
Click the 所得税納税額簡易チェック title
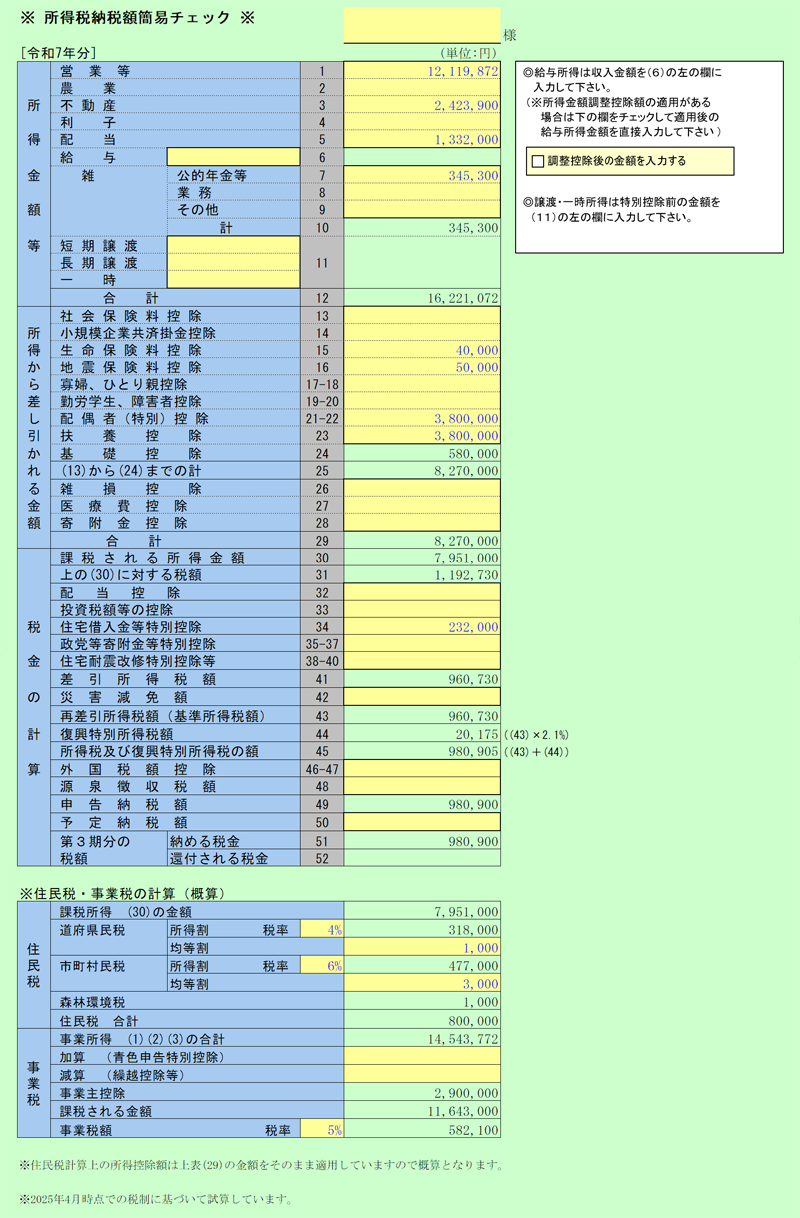coord(137,18)
